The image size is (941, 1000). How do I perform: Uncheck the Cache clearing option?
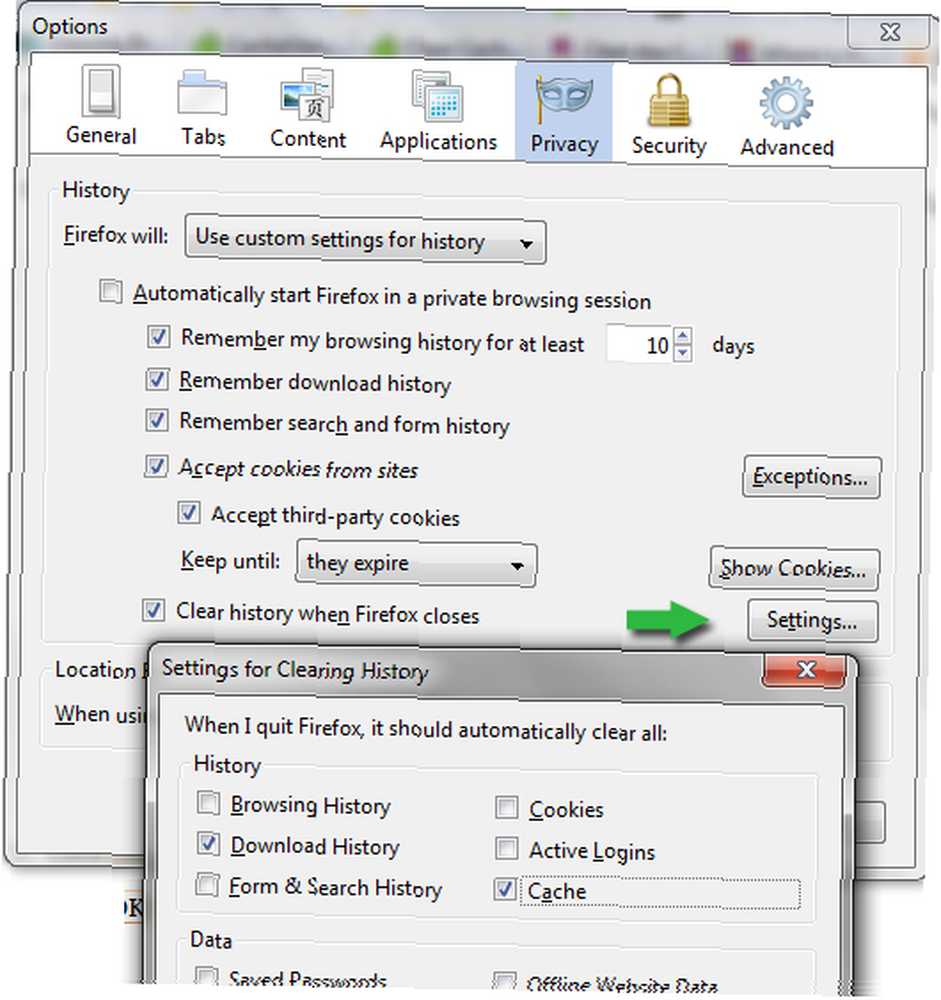[x=505, y=889]
